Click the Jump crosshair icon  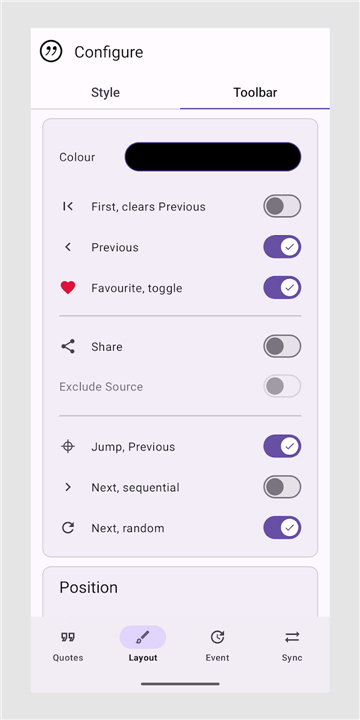[x=68, y=447]
